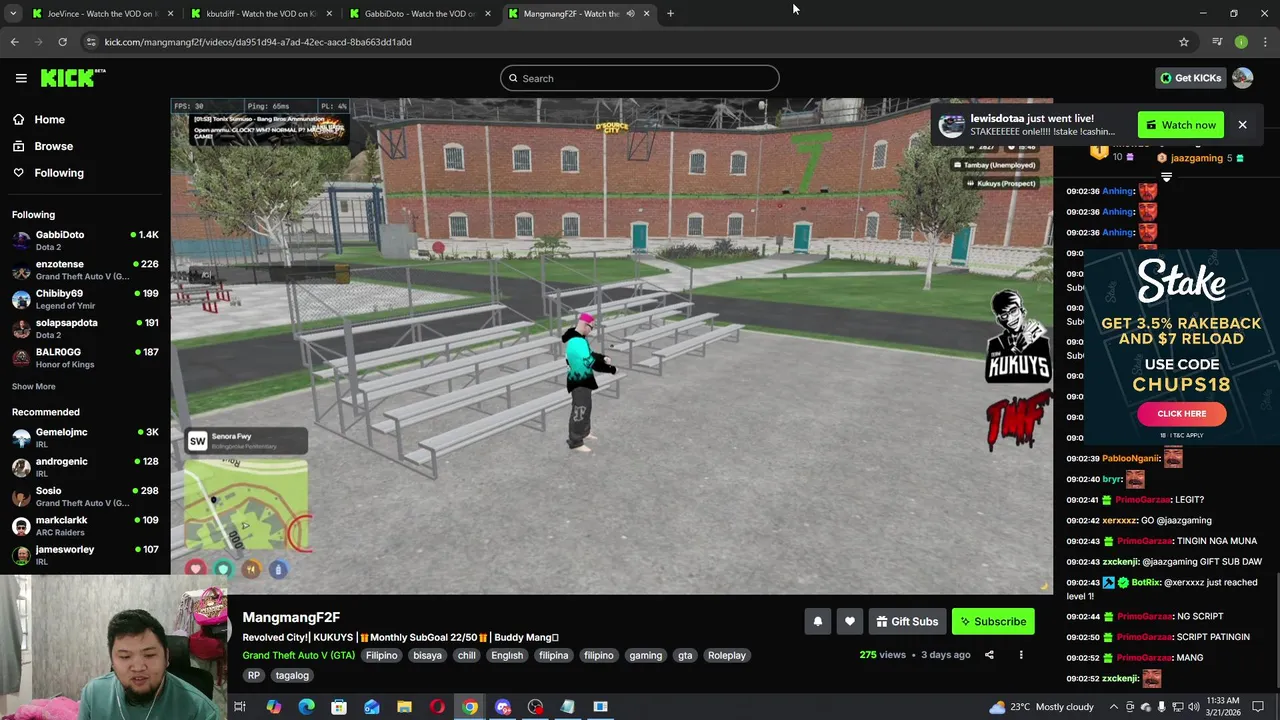
Task: Switch to kbutdiff browser tab
Action: (260, 14)
